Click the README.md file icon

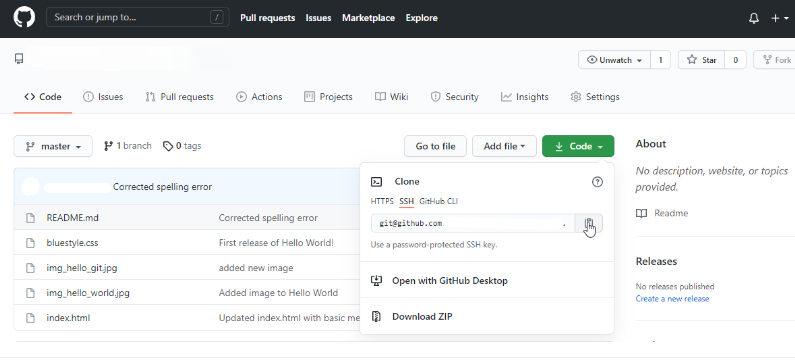(30, 218)
